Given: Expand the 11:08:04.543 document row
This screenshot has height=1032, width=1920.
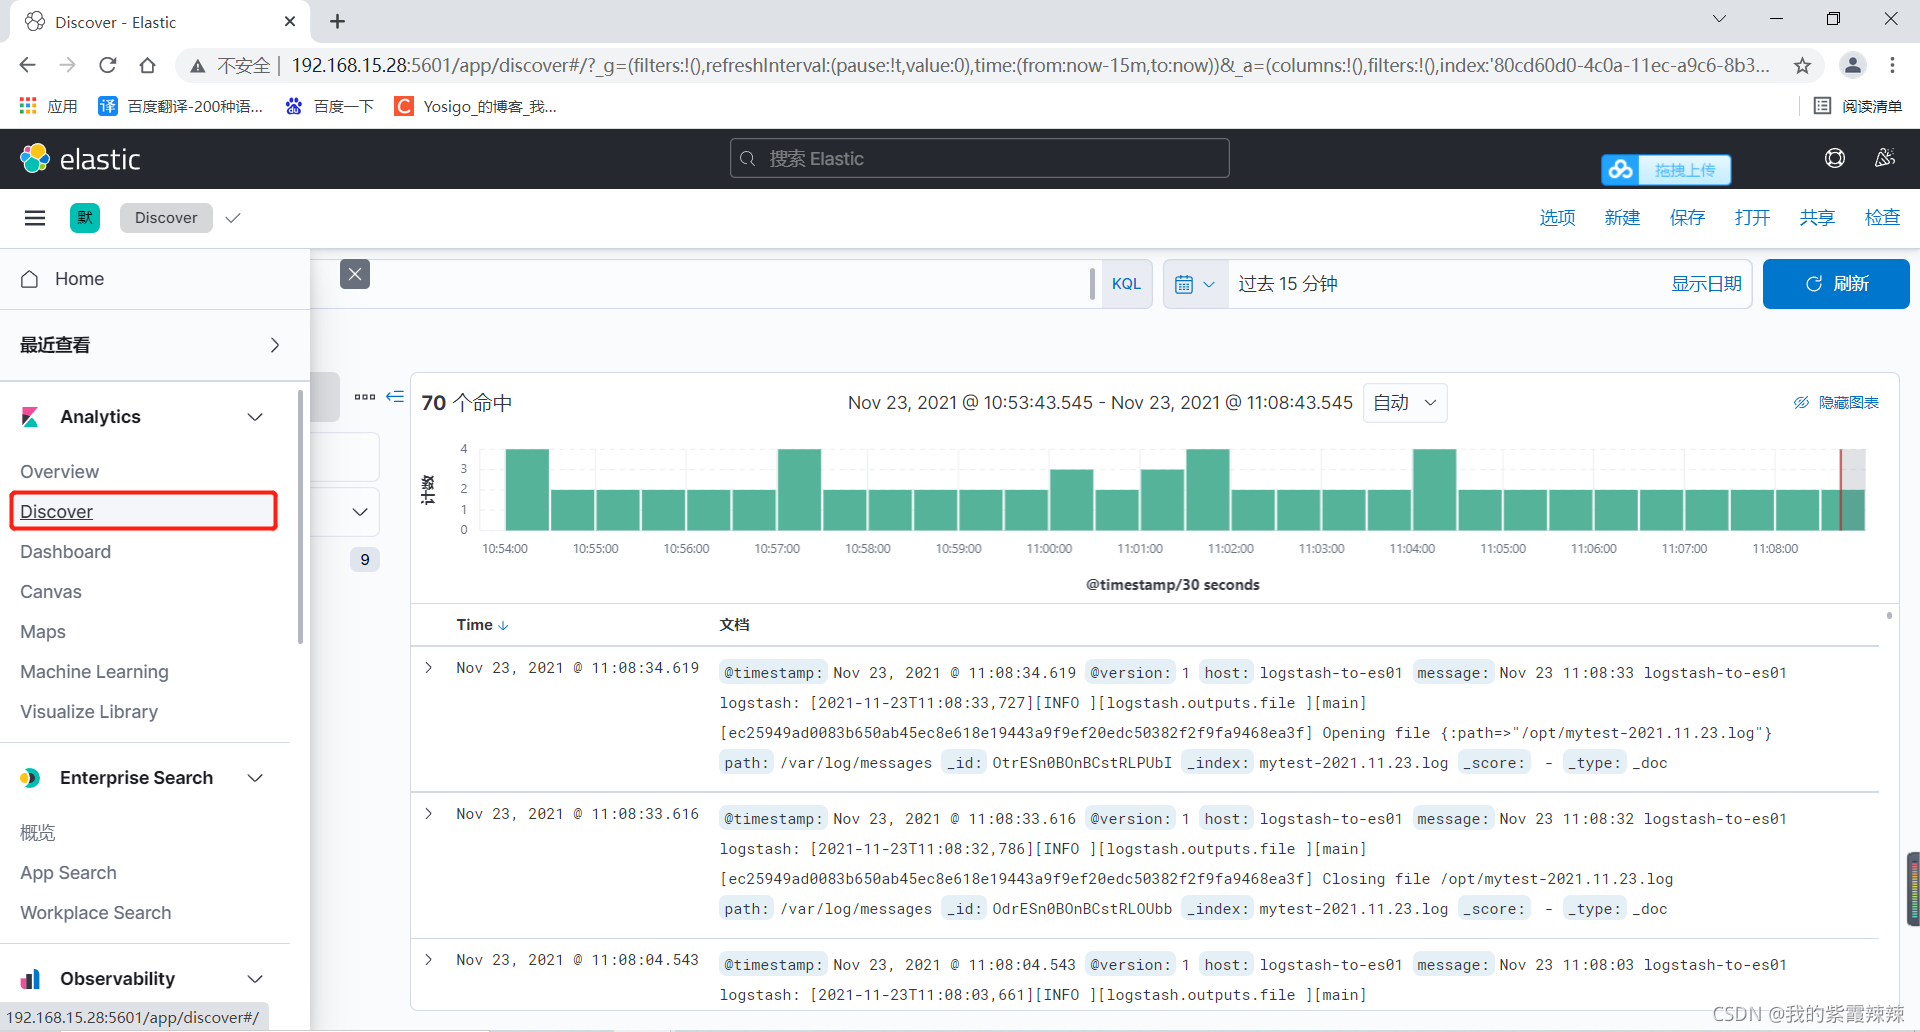Looking at the screenshot, I should point(429,959).
